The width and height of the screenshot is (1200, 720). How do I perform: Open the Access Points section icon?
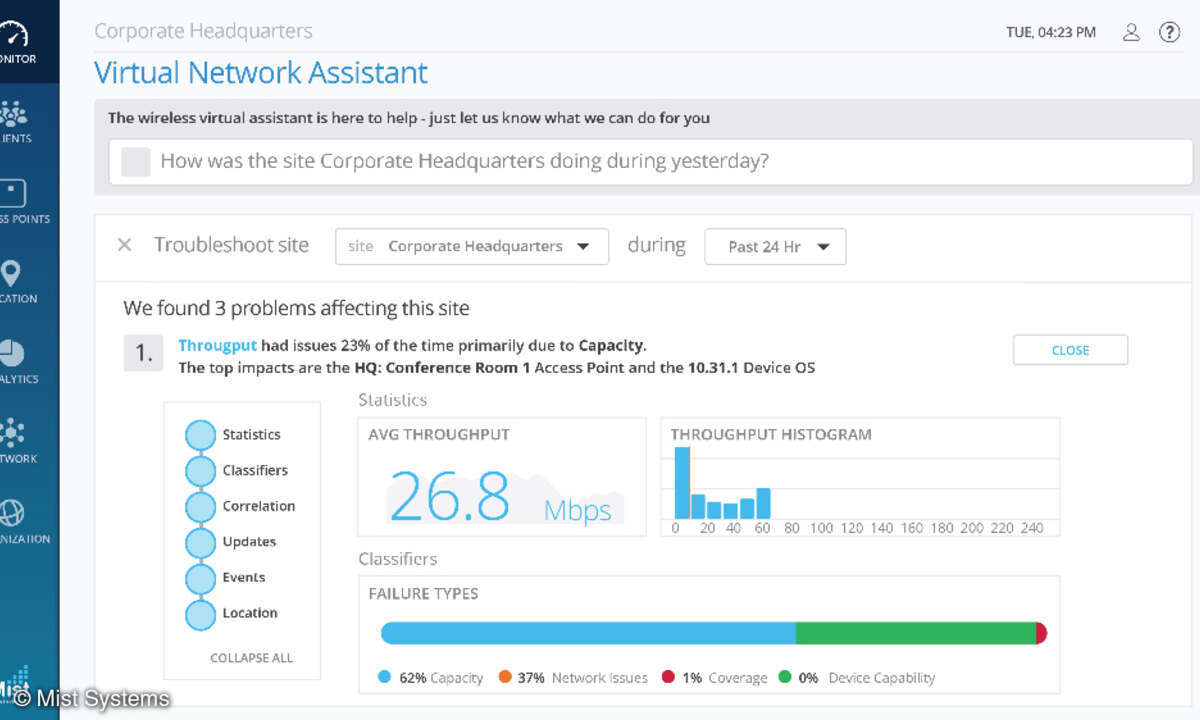(12, 193)
